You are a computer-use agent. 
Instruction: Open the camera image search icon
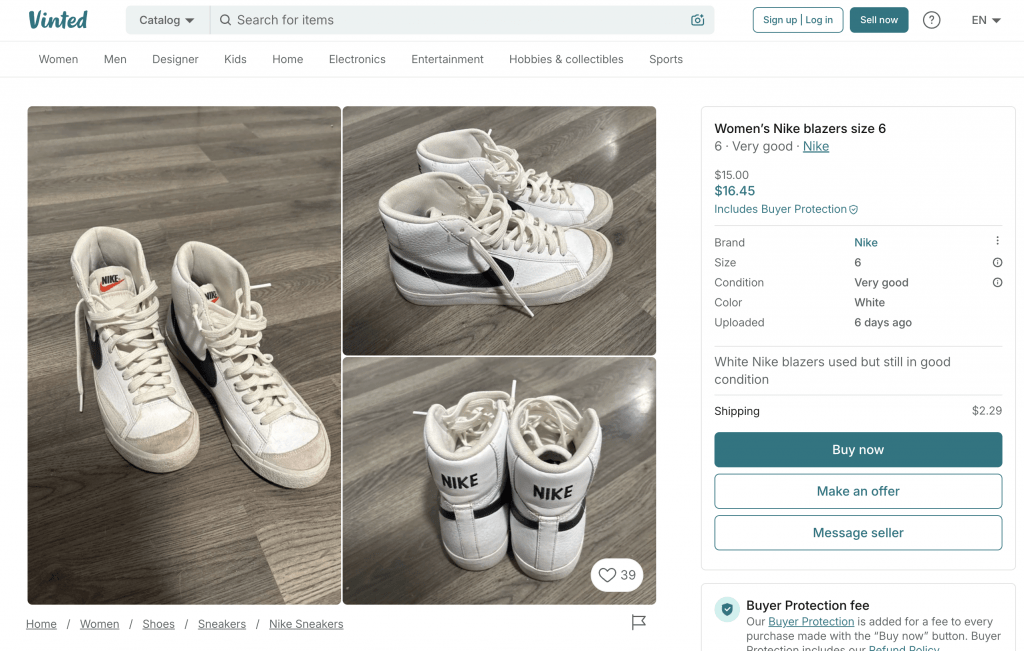(697, 20)
